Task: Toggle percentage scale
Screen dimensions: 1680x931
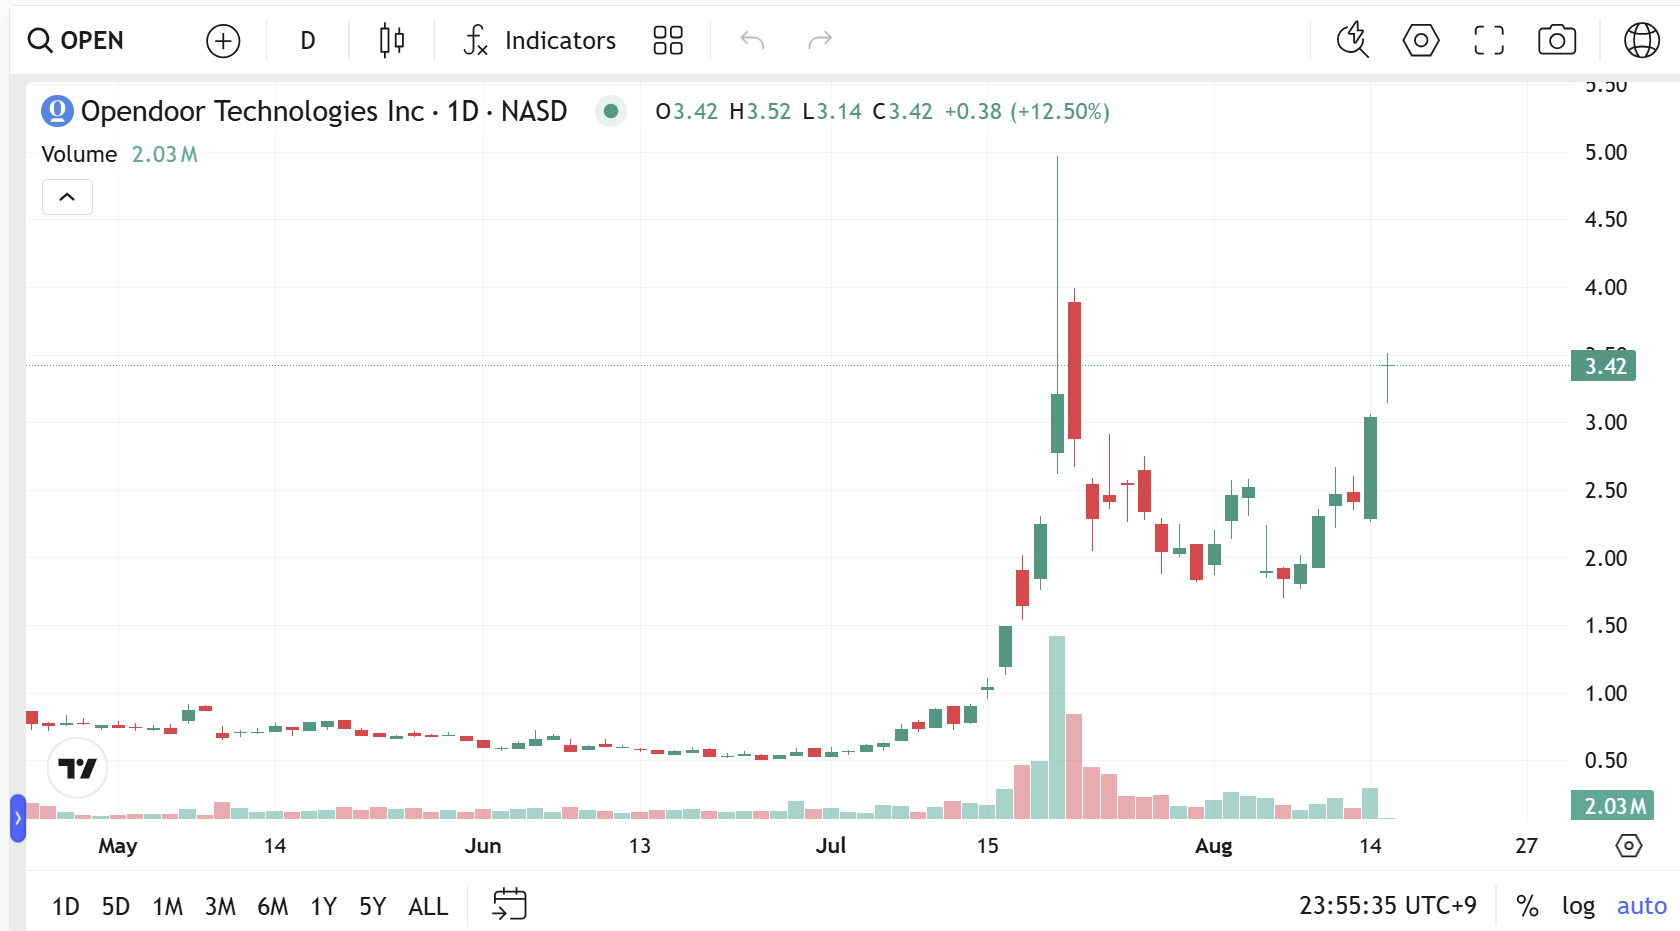Action: pos(1527,906)
